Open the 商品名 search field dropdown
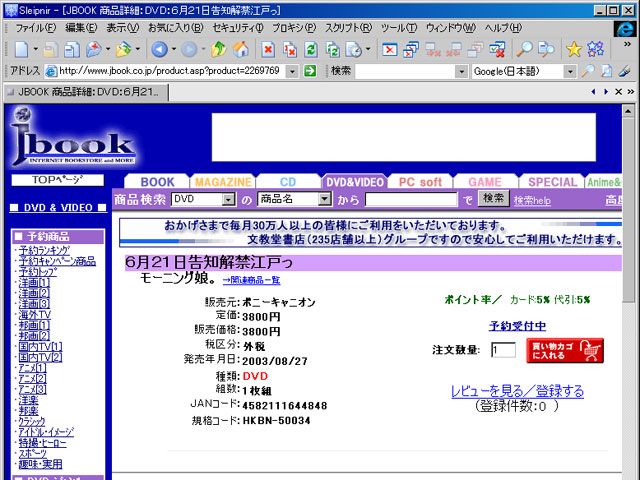 324,199
